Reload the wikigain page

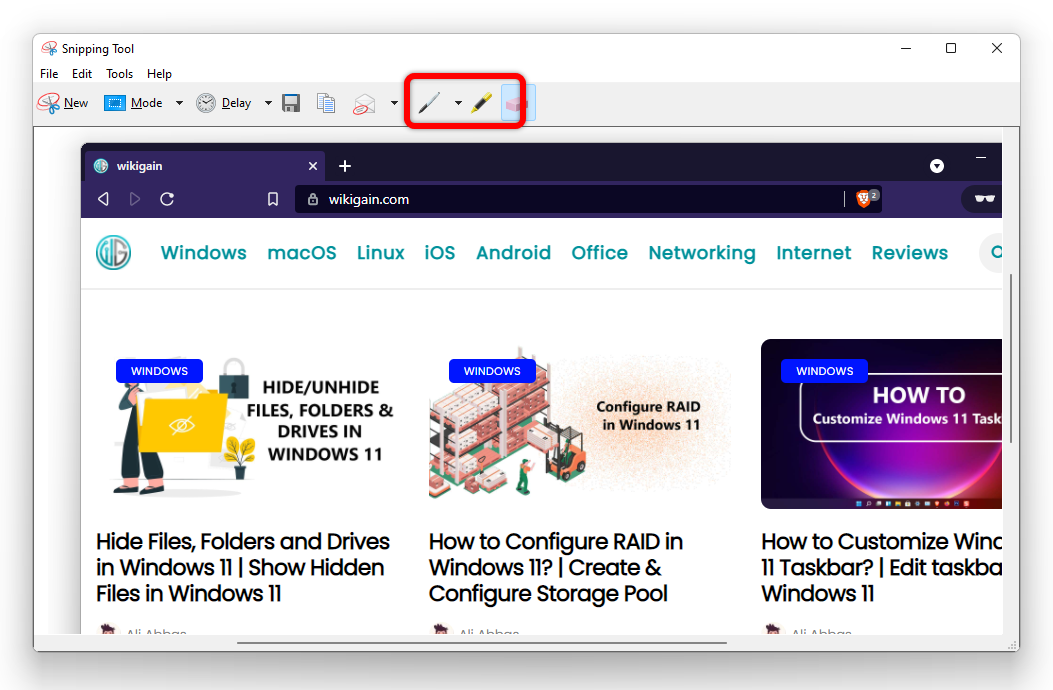167,199
